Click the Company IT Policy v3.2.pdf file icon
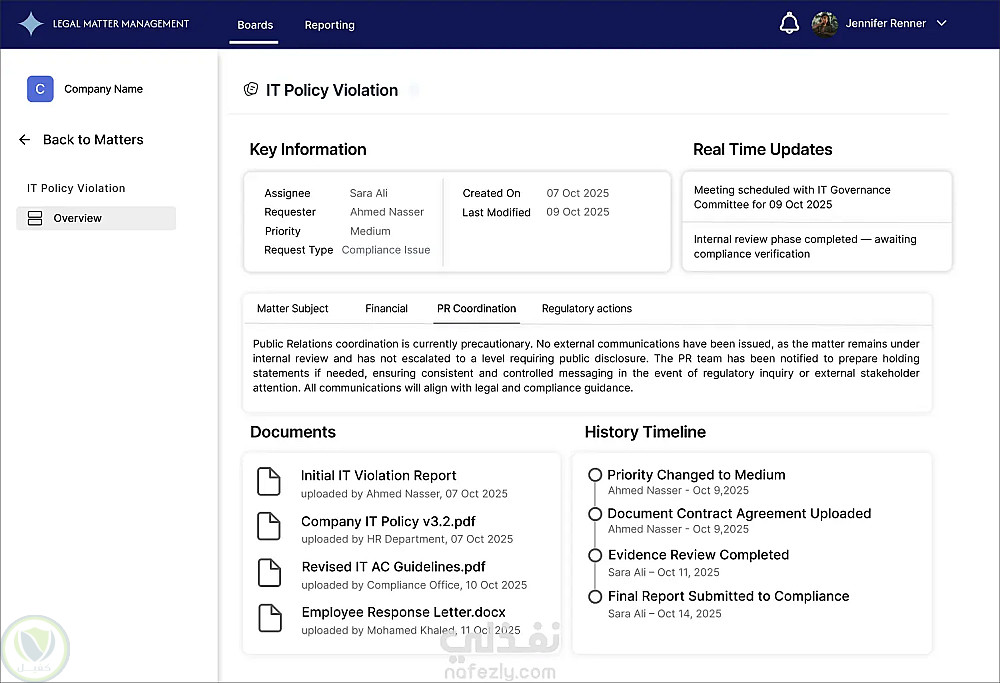The width and height of the screenshot is (1000, 683). [x=269, y=527]
